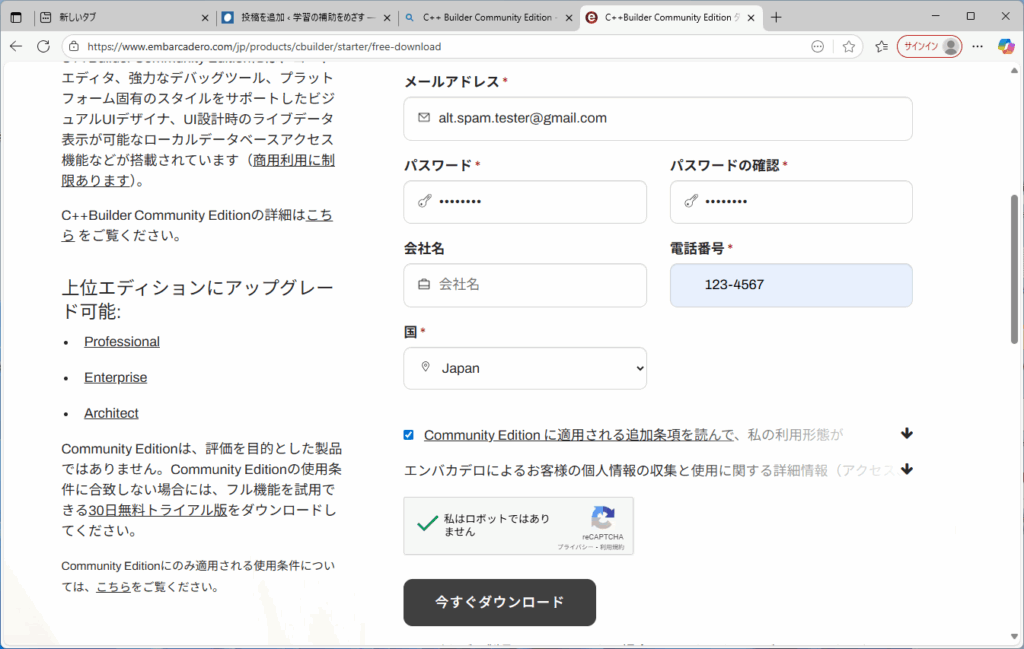Click the scrollbar up arrow

click(1014, 71)
